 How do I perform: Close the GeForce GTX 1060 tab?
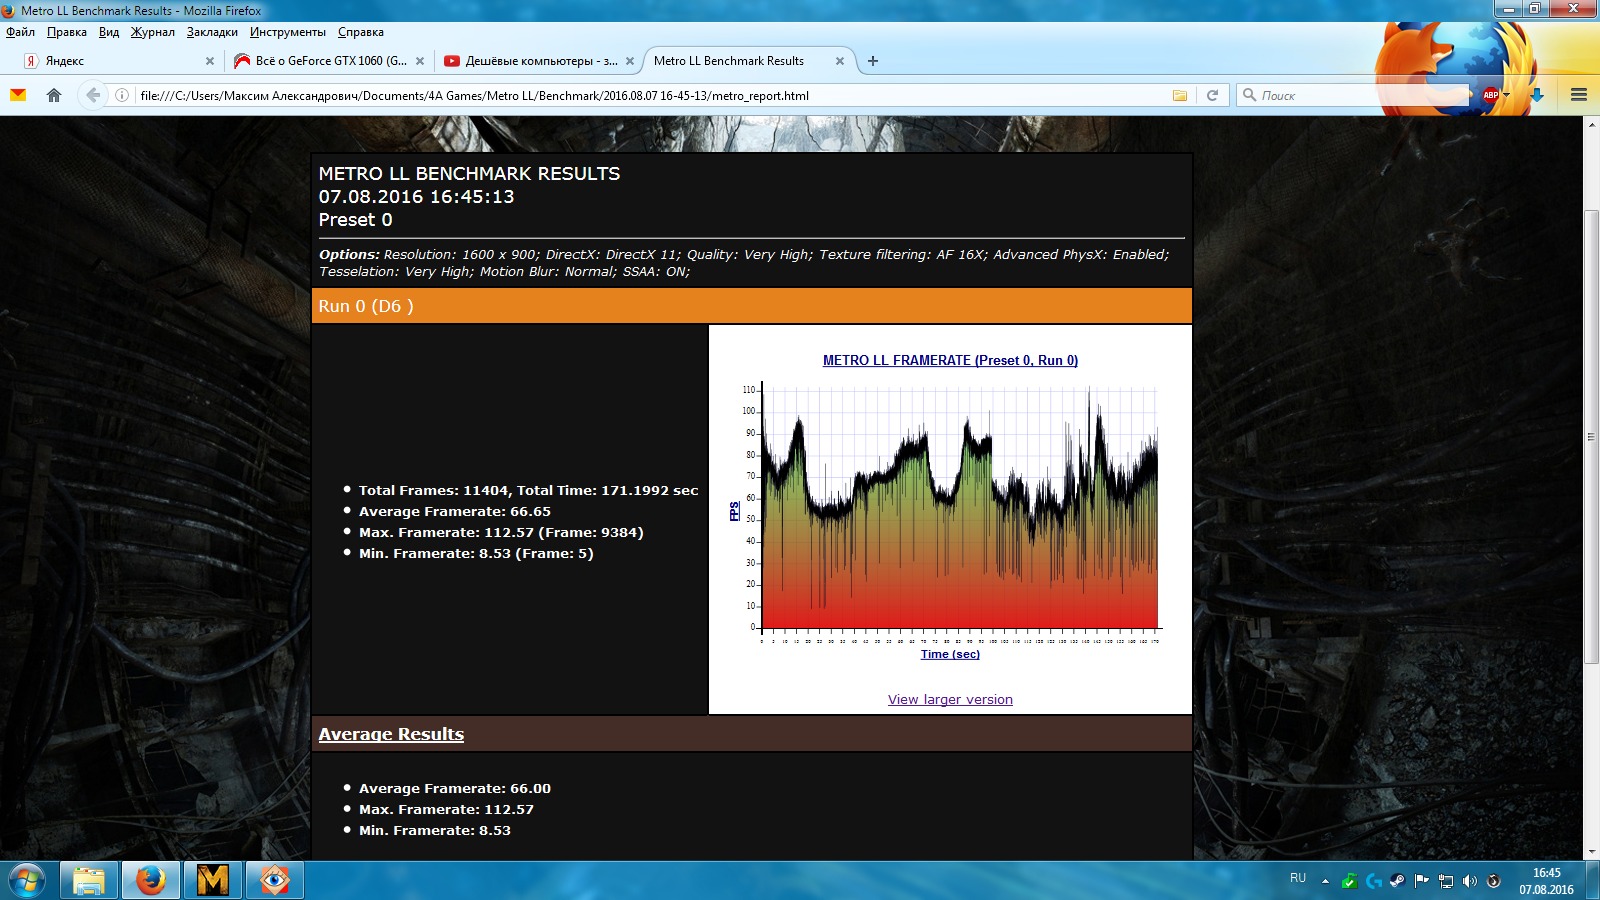tap(420, 61)
